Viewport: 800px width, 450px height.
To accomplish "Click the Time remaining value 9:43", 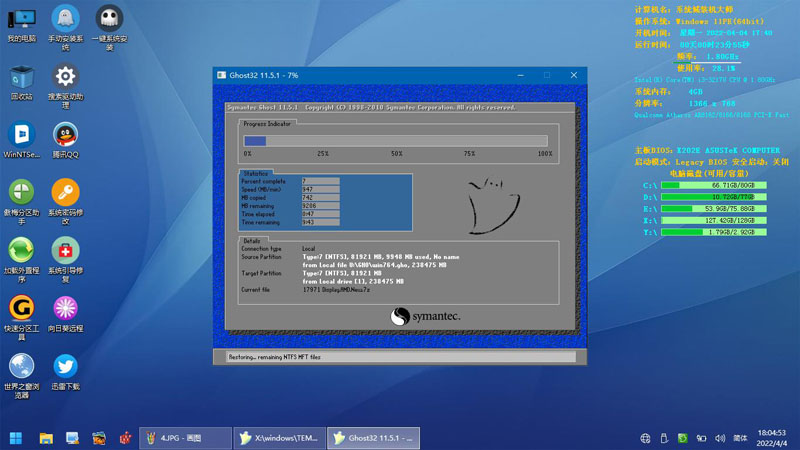I will (320, 222).
